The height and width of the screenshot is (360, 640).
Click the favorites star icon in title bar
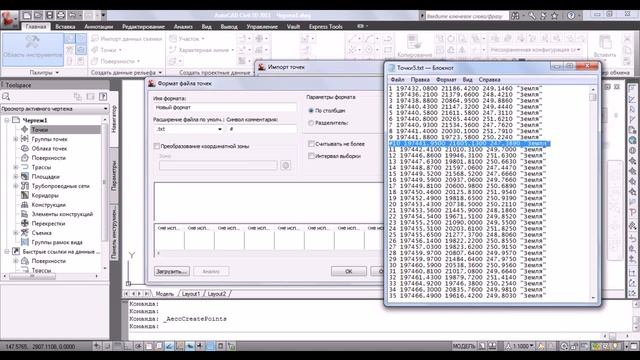[554, 16]
